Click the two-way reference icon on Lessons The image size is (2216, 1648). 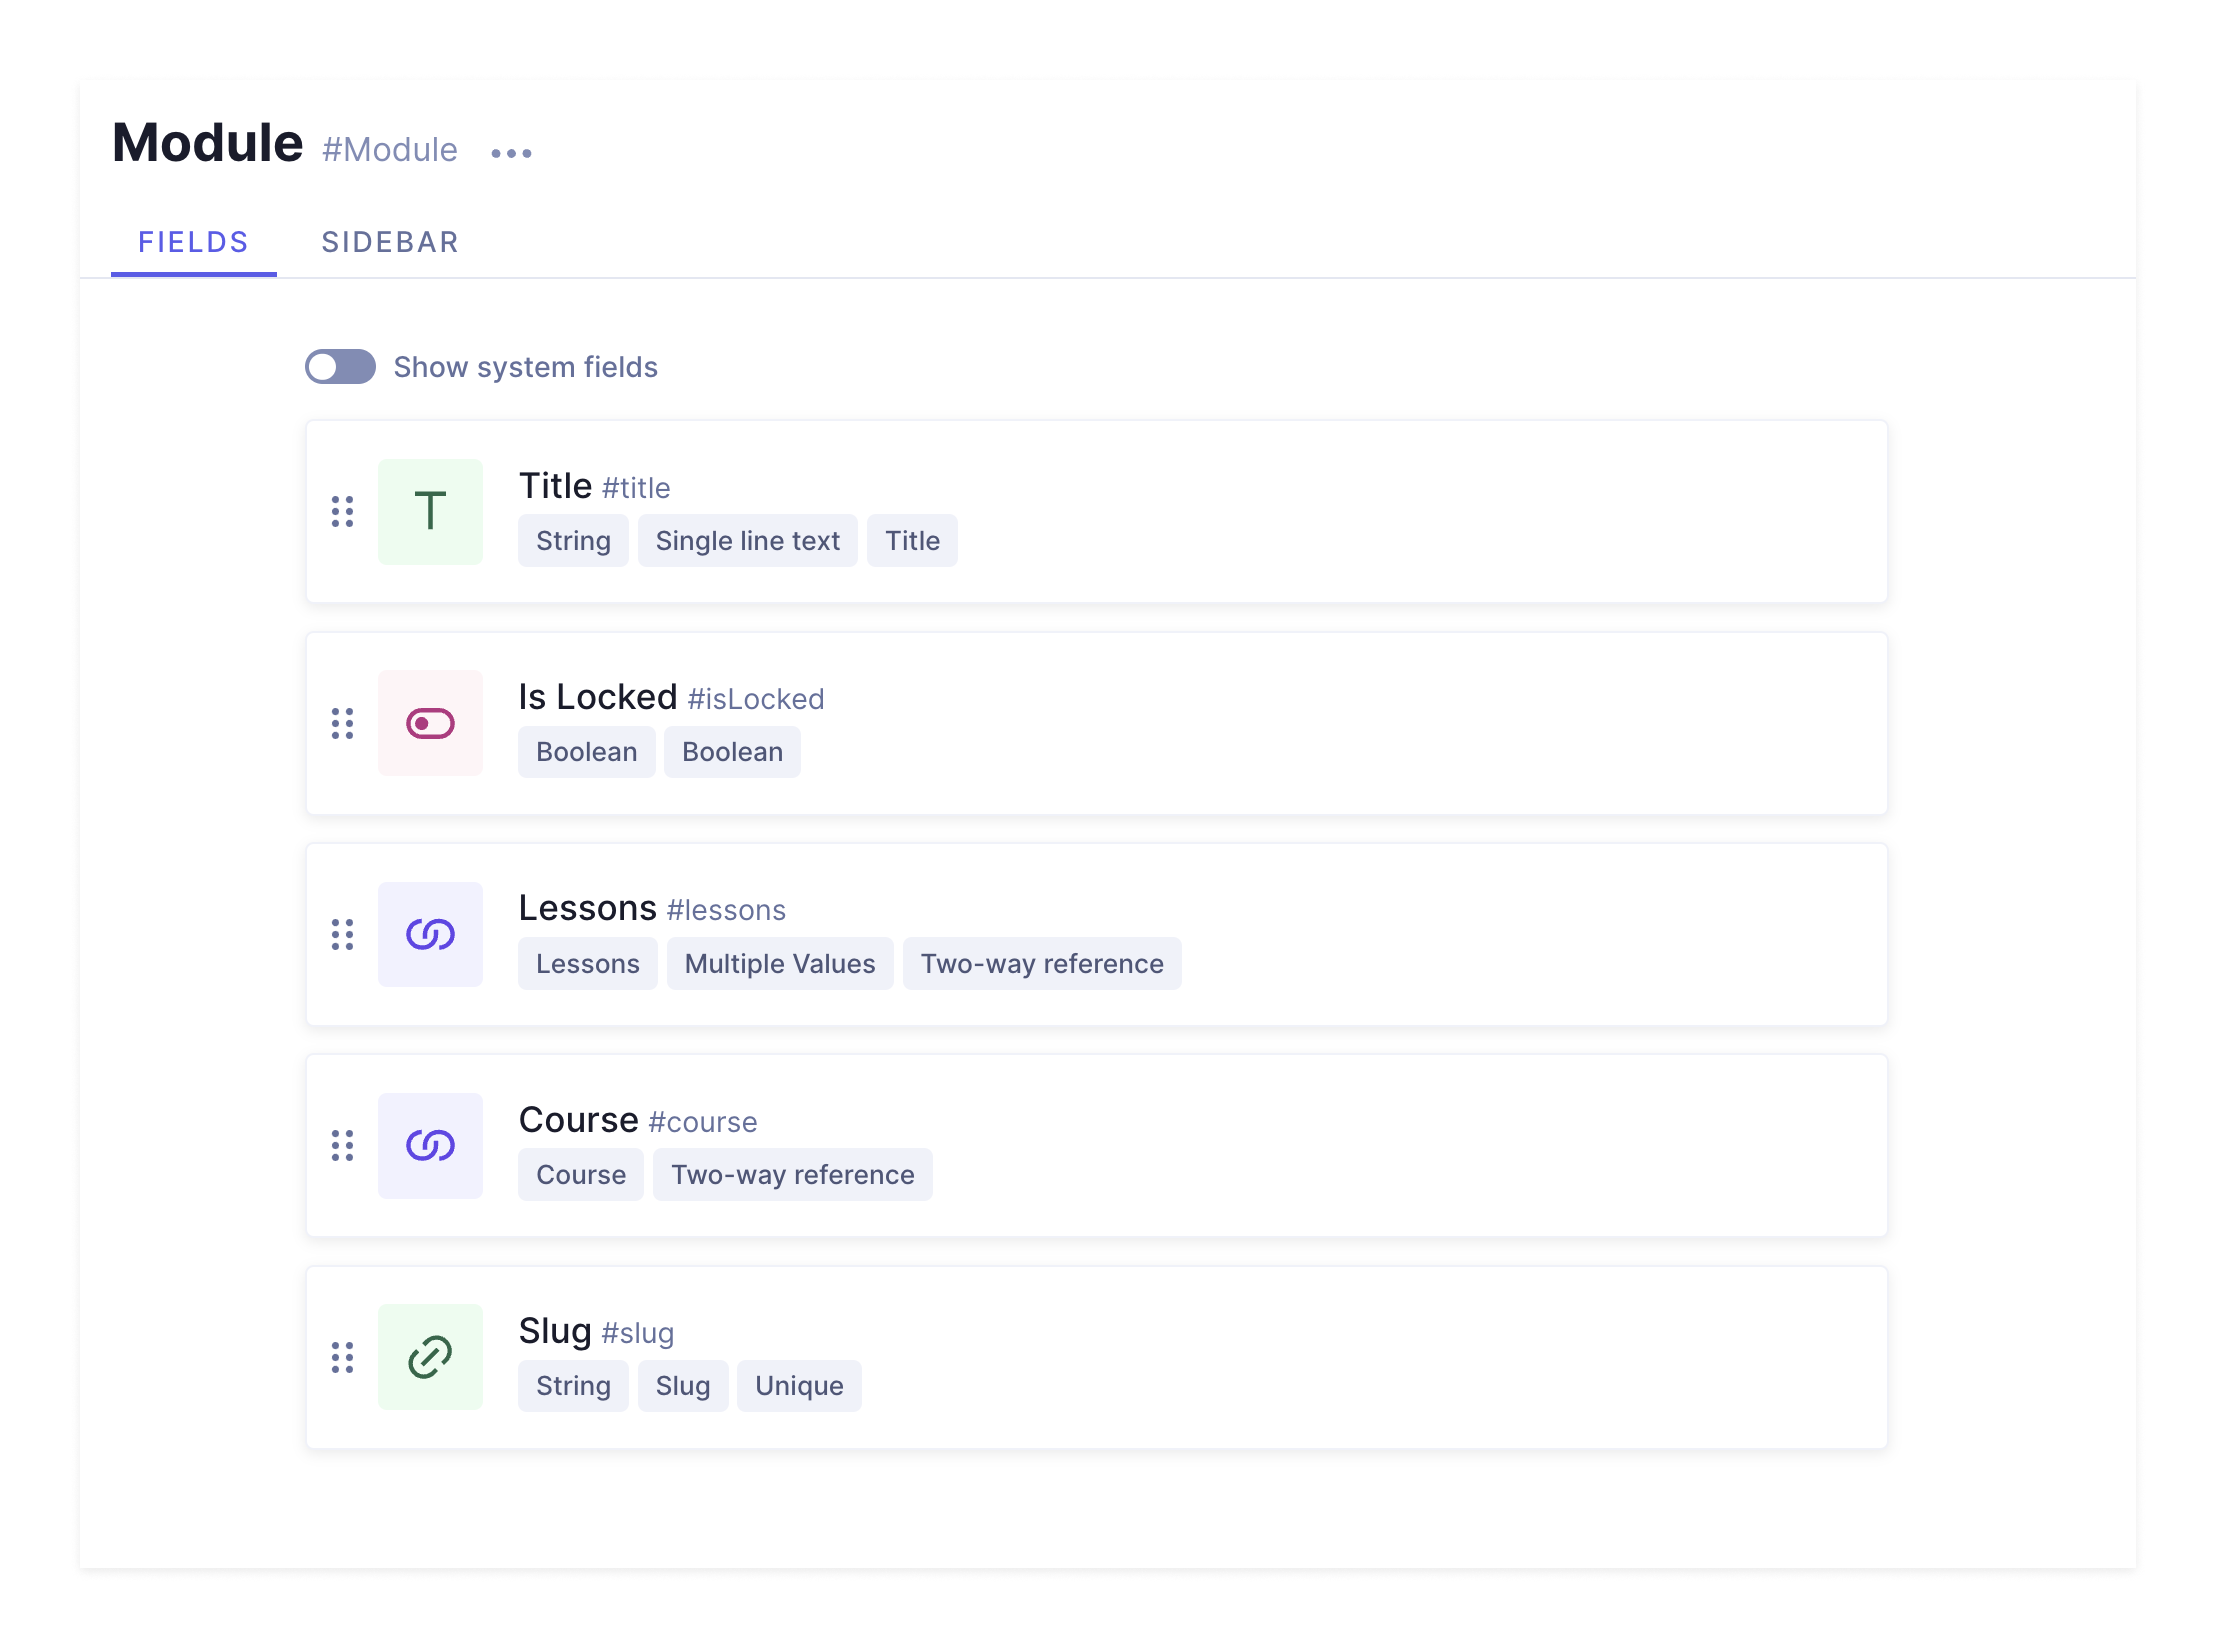[x=430, y=933]
